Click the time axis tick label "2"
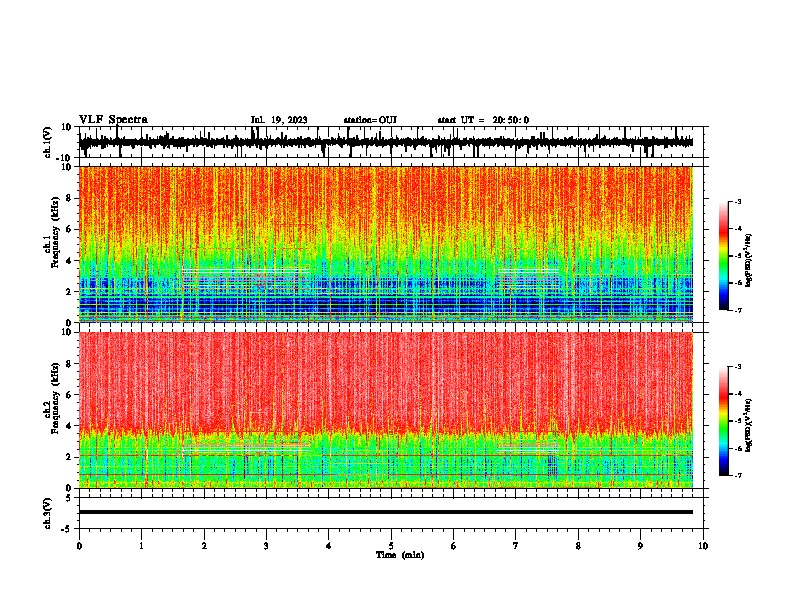 204,545
